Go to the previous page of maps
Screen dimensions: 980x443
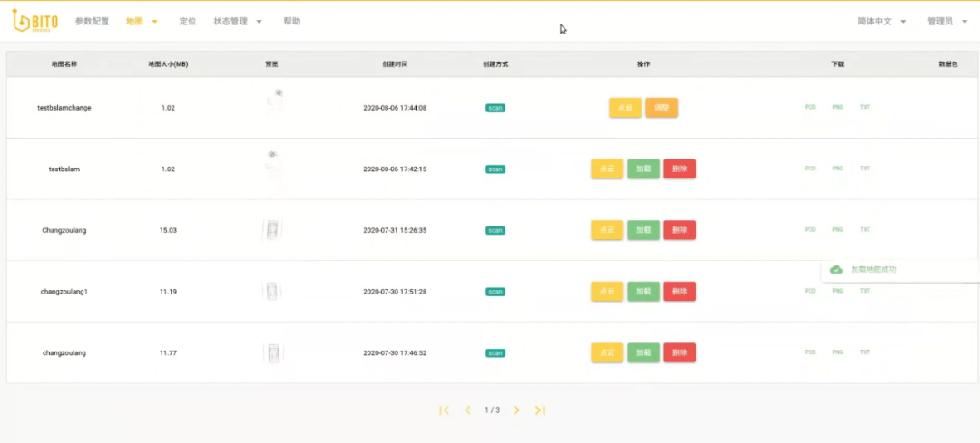point(467,410)
